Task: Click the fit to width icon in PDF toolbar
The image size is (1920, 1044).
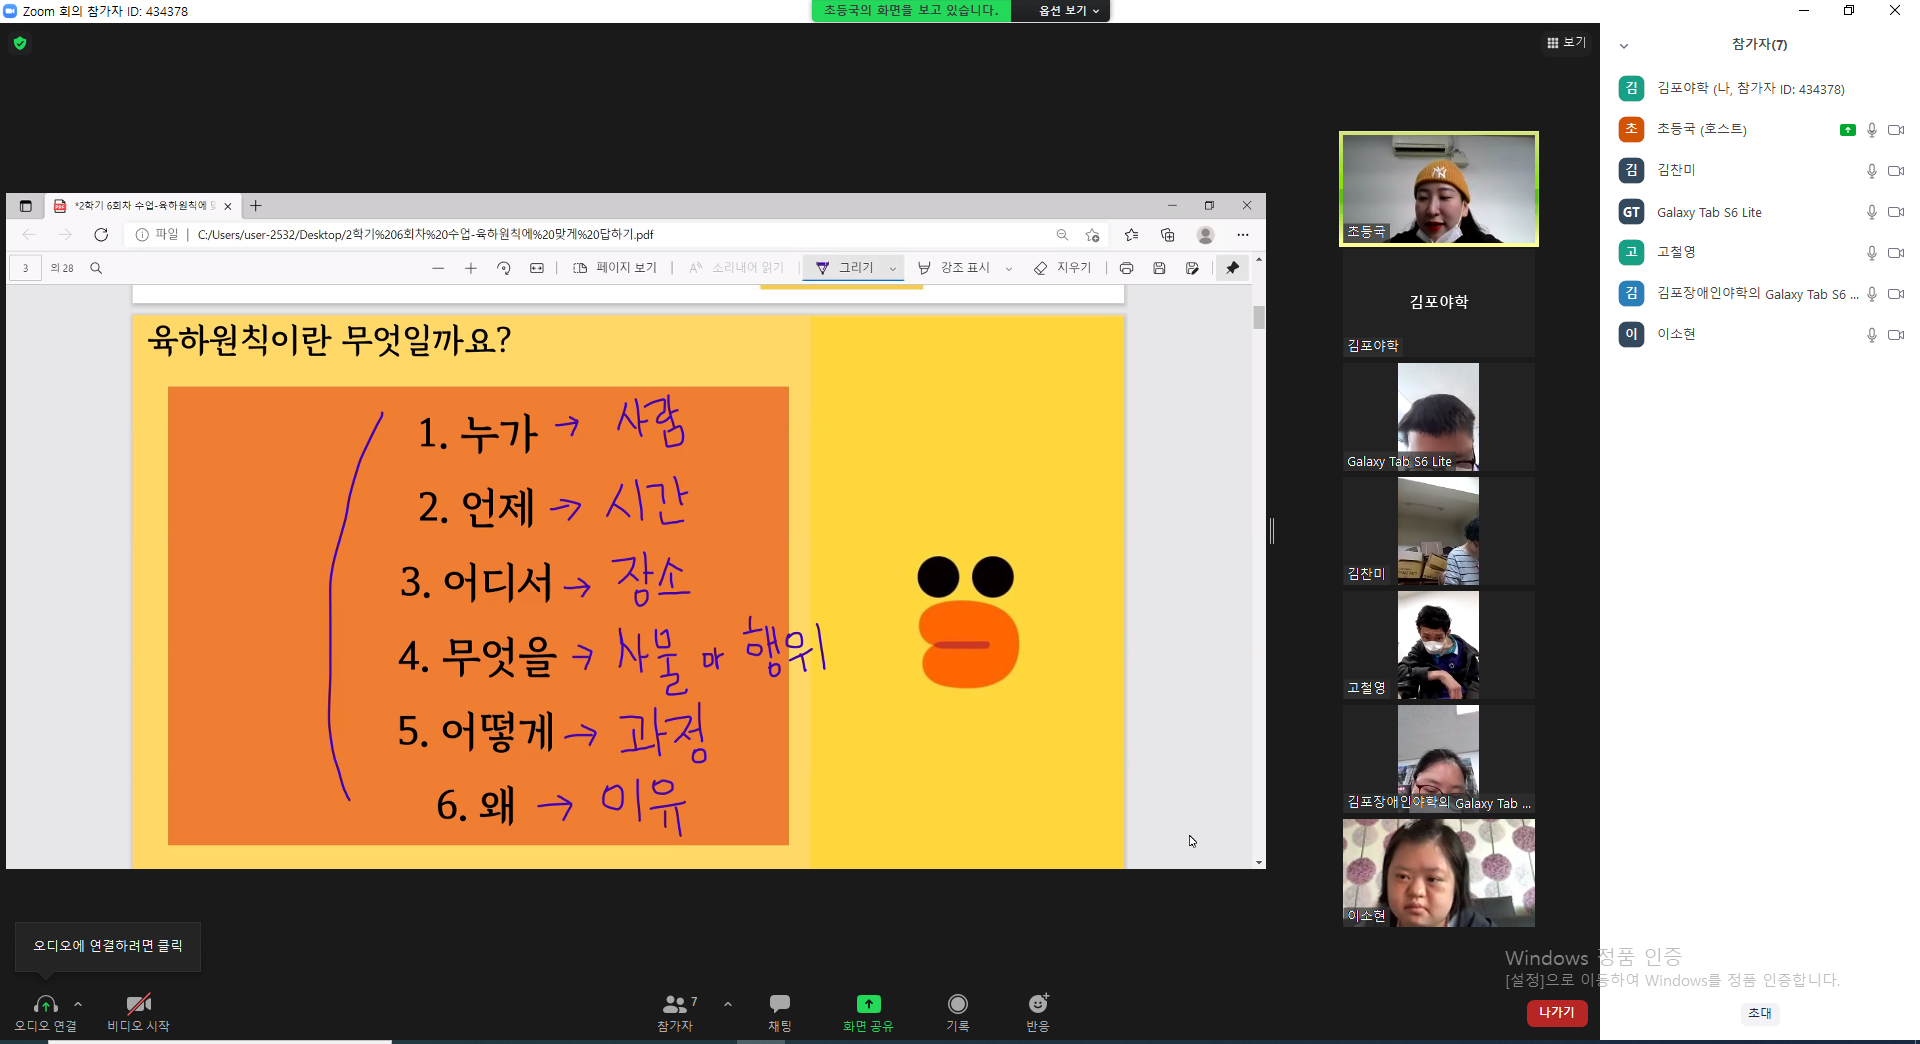Action: (x=537, y=268)
